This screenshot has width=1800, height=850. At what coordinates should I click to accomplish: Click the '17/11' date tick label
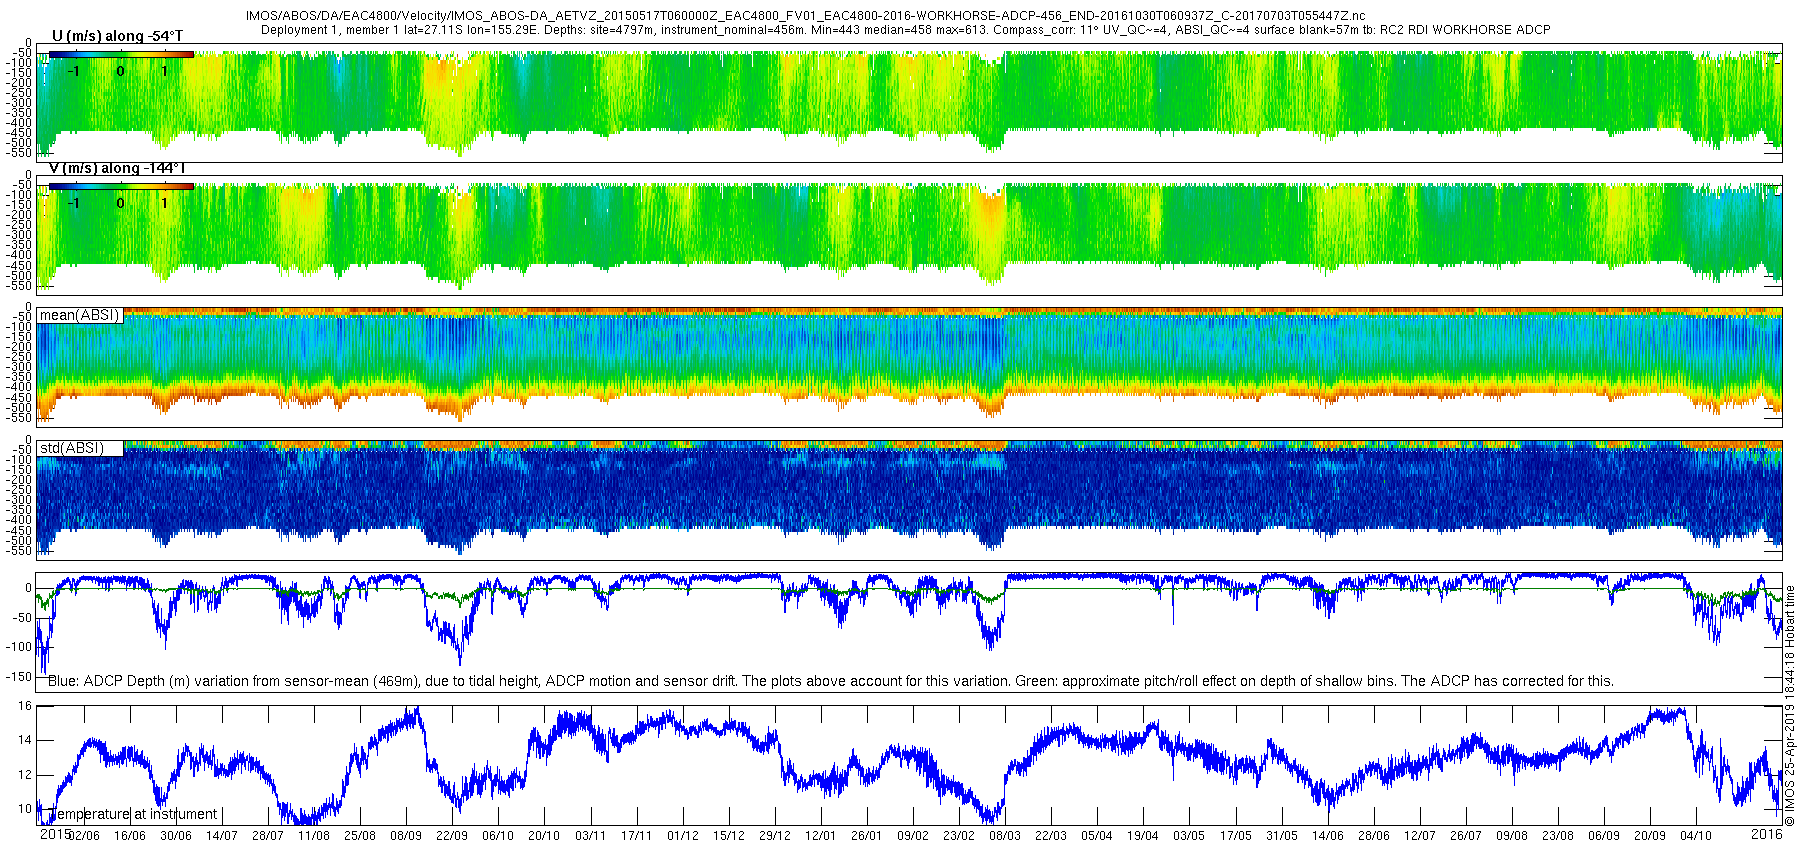[636, 836]
